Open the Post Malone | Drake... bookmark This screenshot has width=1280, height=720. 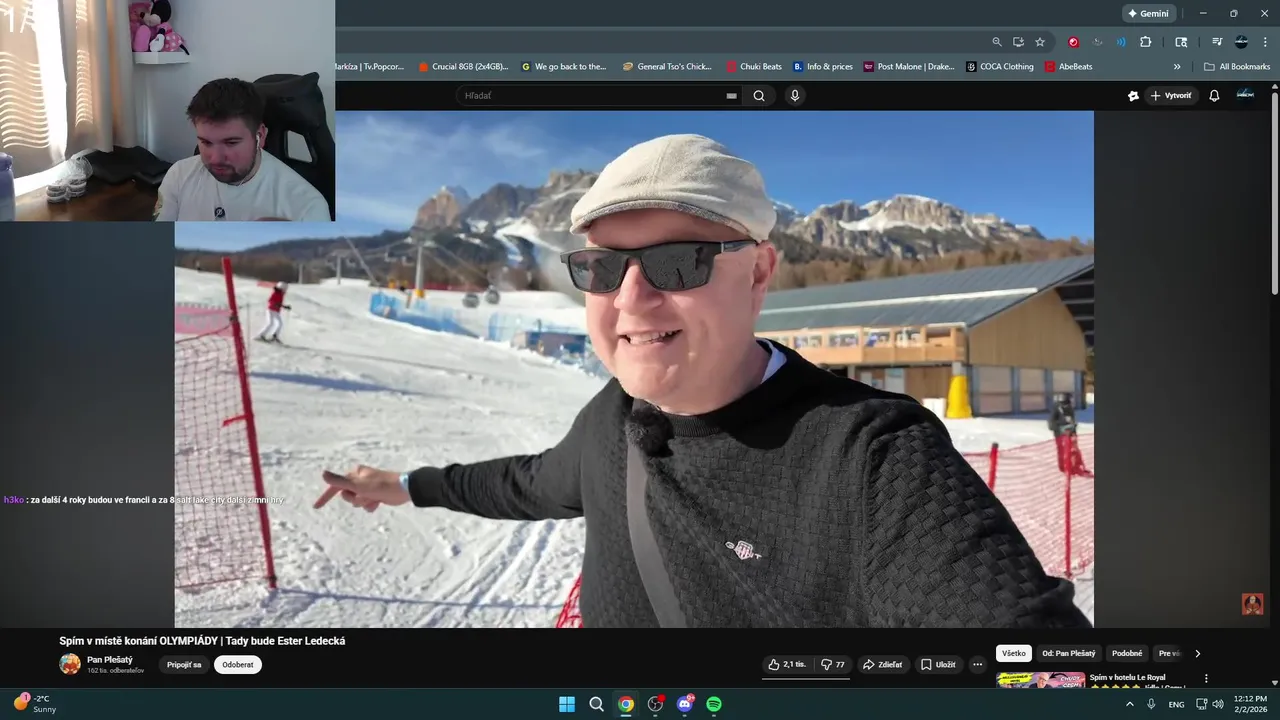pos(909,67)
